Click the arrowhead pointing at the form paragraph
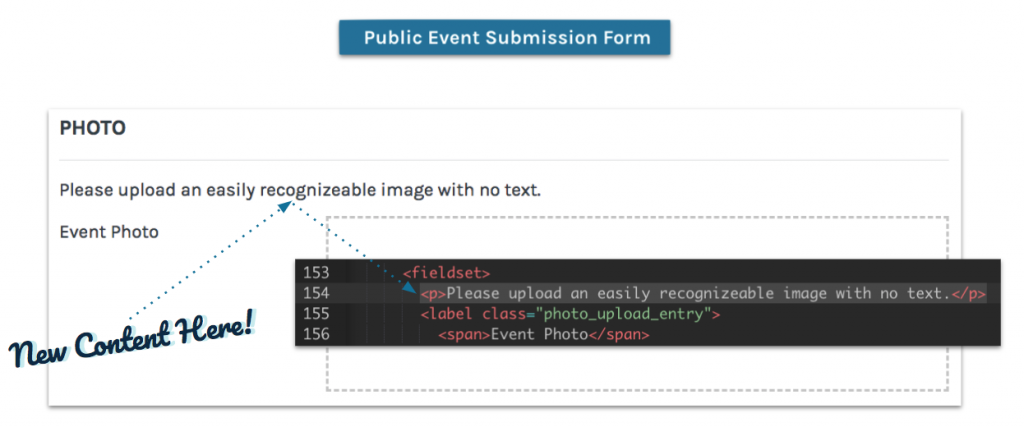This screenshot has height=427, width=1024. point(286,206)
